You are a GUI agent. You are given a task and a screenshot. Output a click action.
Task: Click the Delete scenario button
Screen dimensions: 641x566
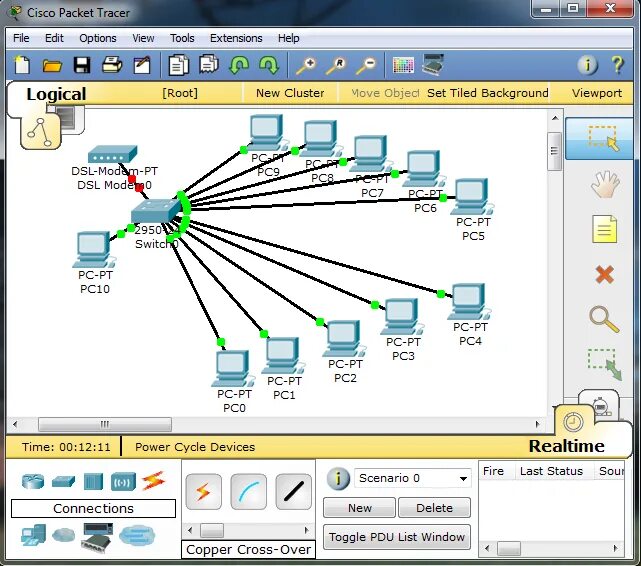pos(435,508)
